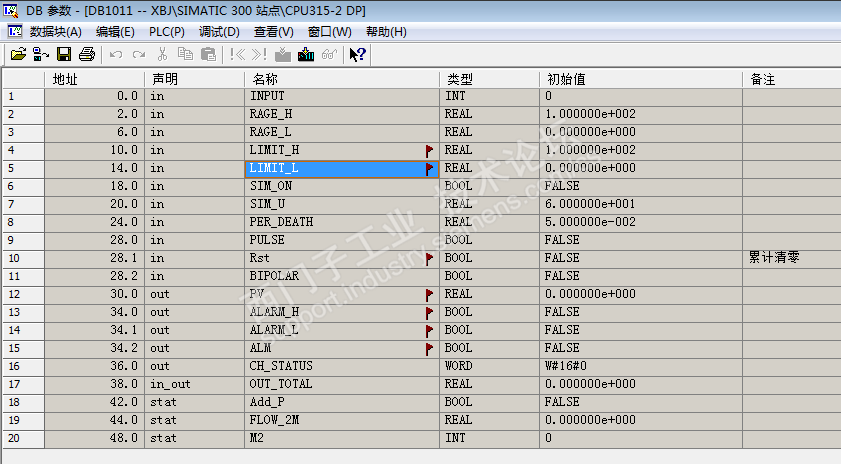Open the 调试(D) menu
Viewport: 841px width, 464px height.
[219, 32]
